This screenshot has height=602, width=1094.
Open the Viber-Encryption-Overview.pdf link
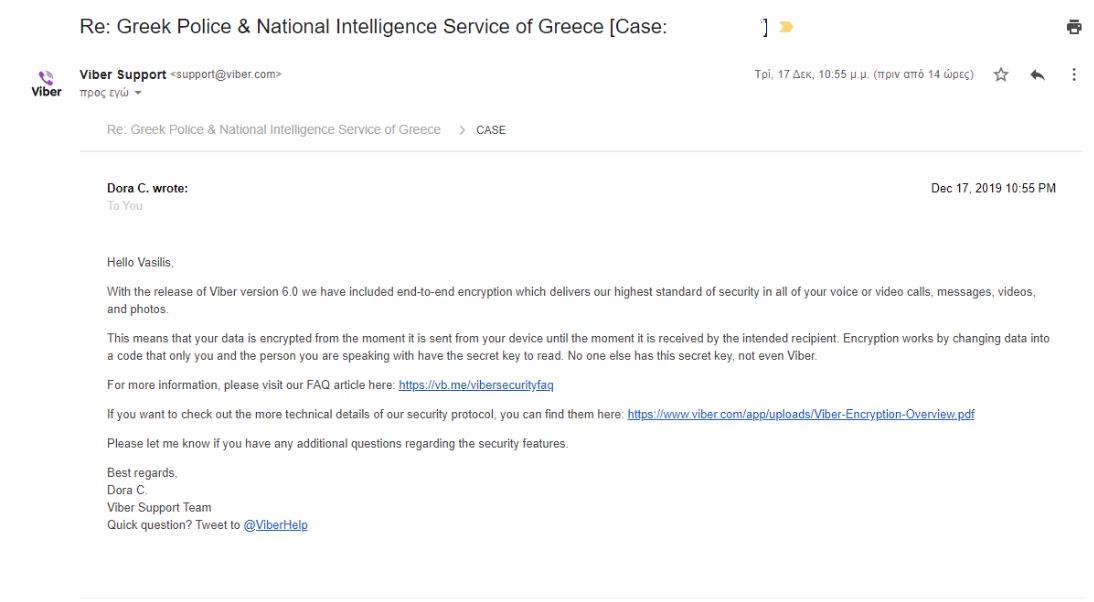click(x=800, y=414)
